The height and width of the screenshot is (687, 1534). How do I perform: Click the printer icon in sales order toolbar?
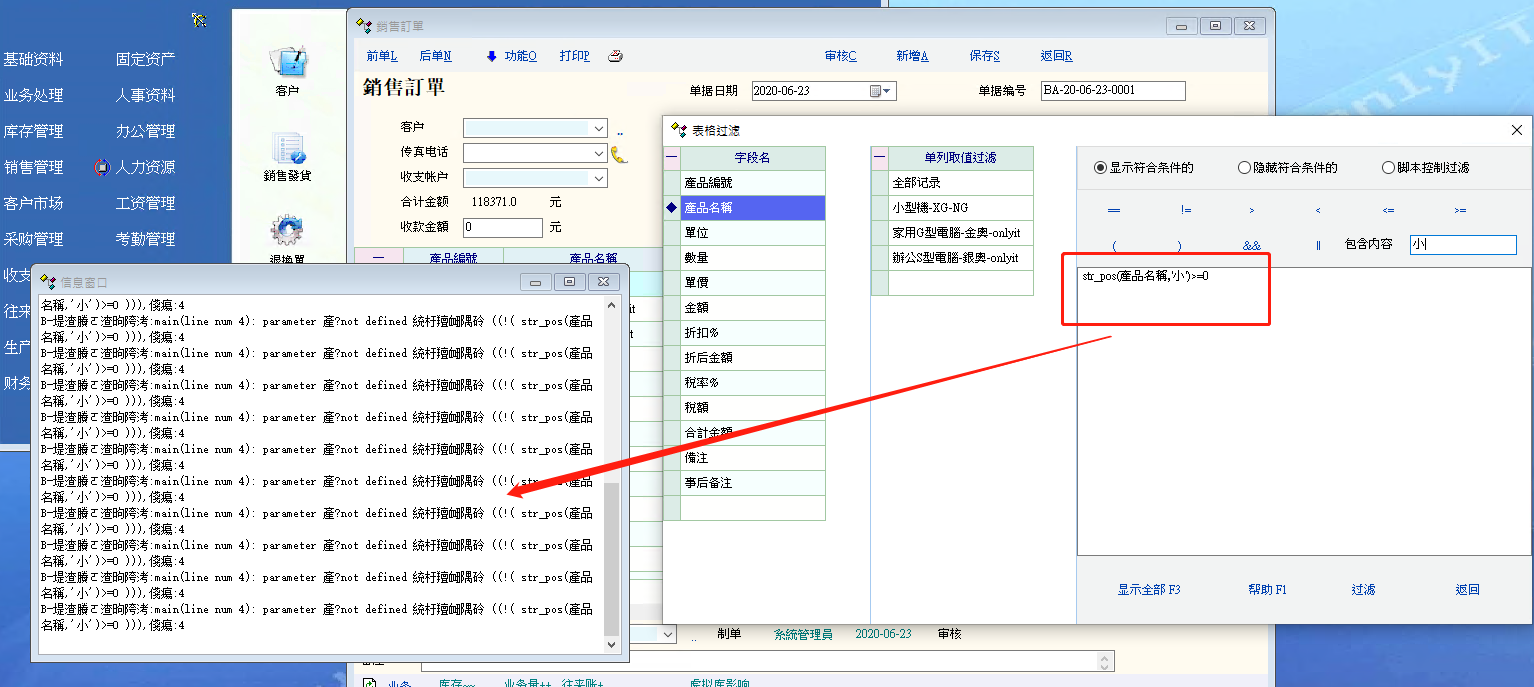[x=616, y=56]
